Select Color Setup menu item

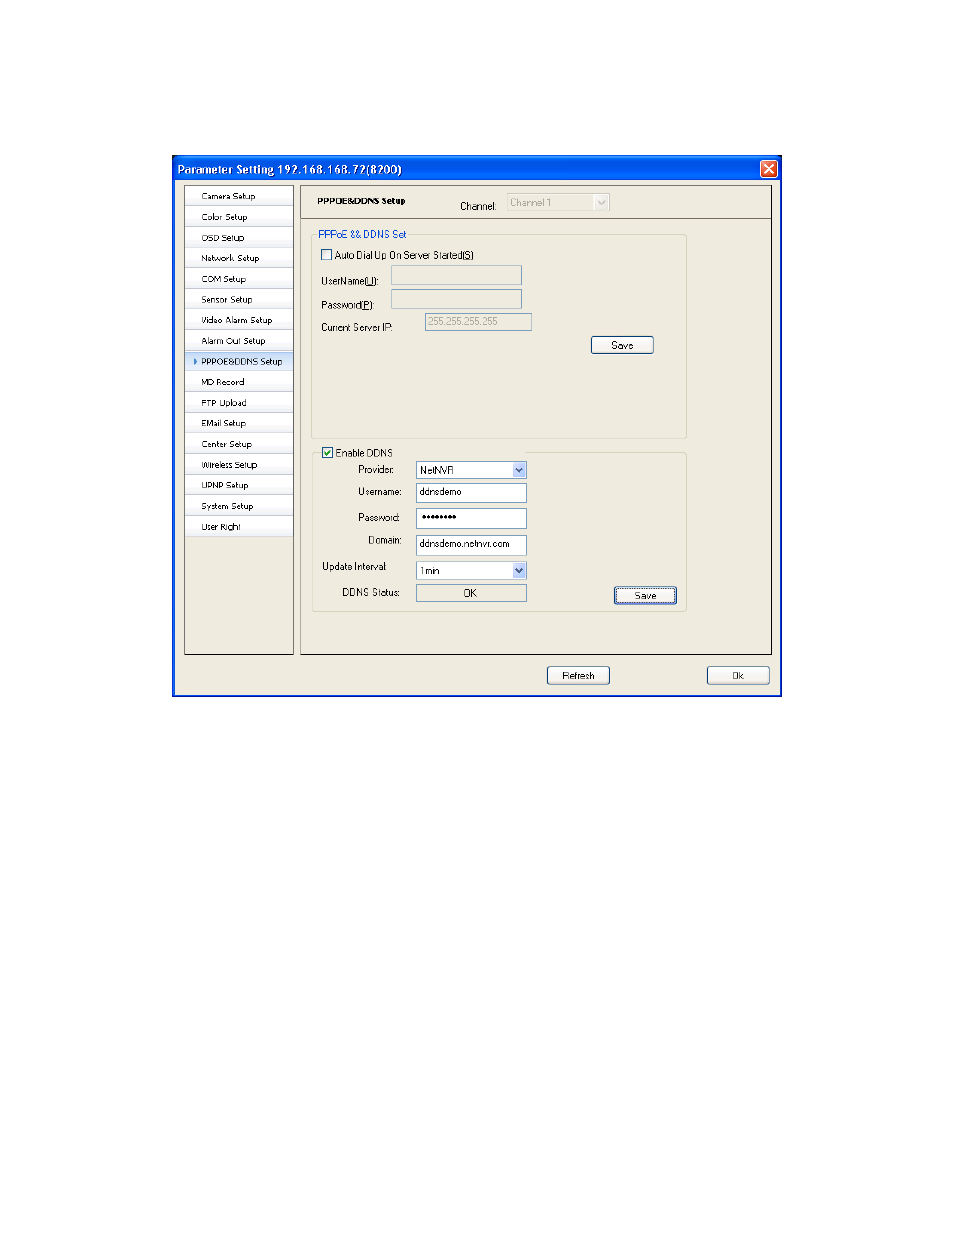(239, 217)
